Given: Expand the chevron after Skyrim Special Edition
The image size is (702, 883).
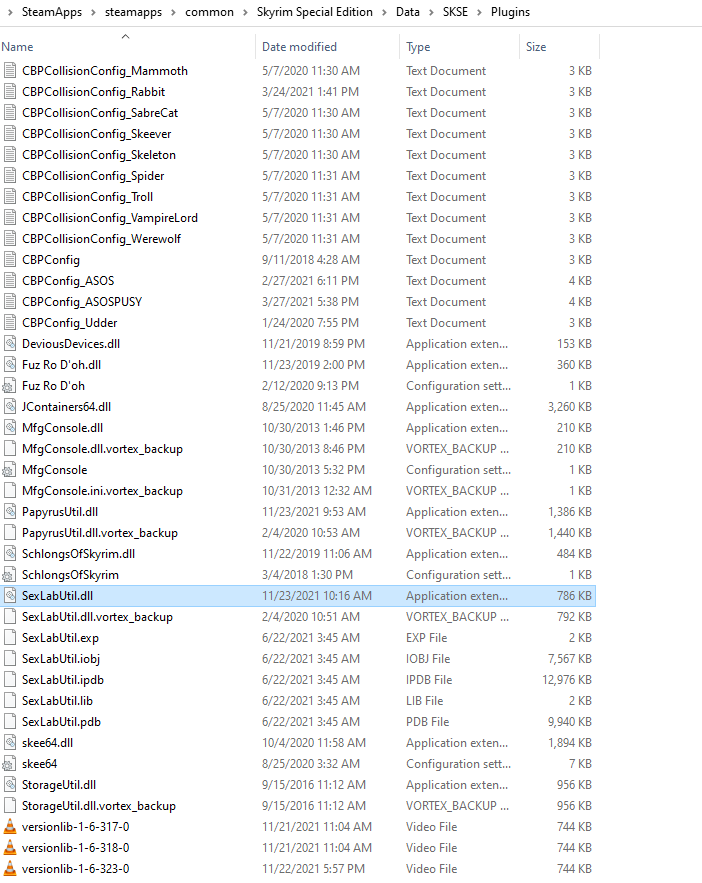Looking at the screenshot, I should (x=384, y=12).
